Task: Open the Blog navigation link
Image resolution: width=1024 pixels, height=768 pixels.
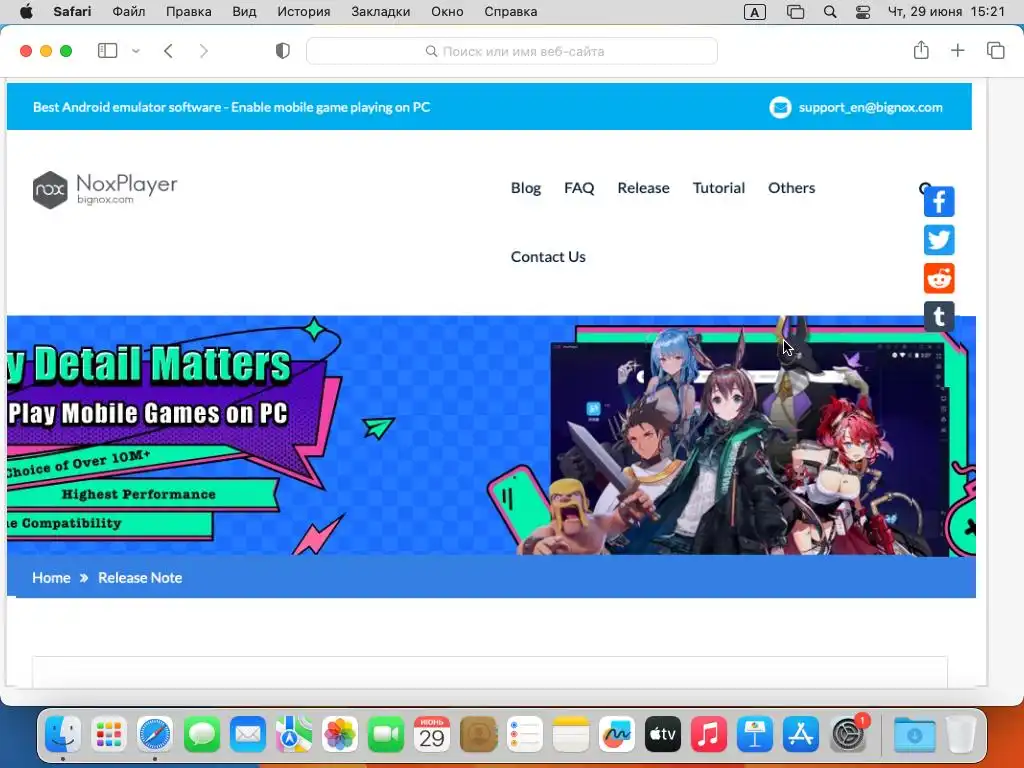Action: [x=526, y=188]
